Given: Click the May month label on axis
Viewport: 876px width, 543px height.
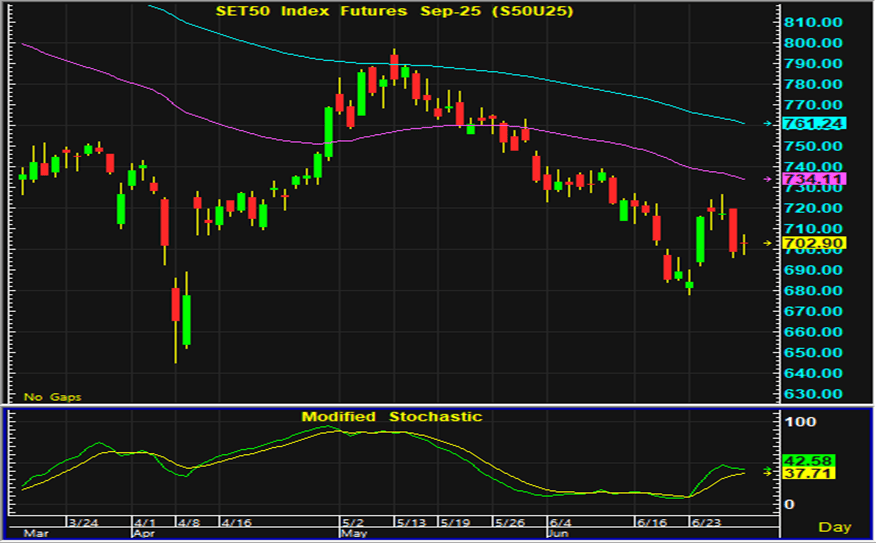Looking at the screenshot, I should [353, 534].
